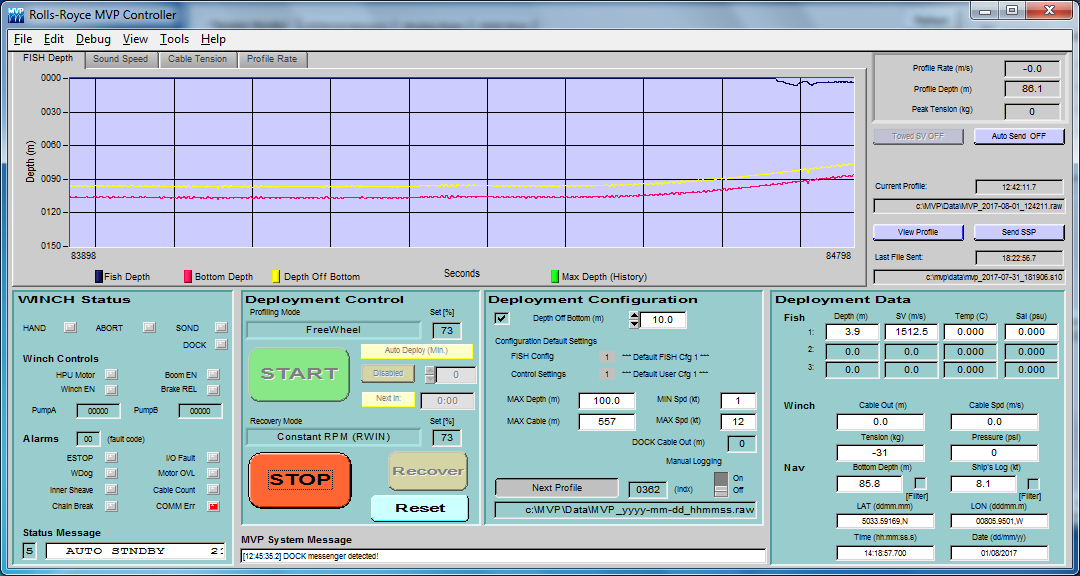Enable the Bottom Depth filter checkbox
Viewport: 1080px width, 576px height.
[920, 484]
